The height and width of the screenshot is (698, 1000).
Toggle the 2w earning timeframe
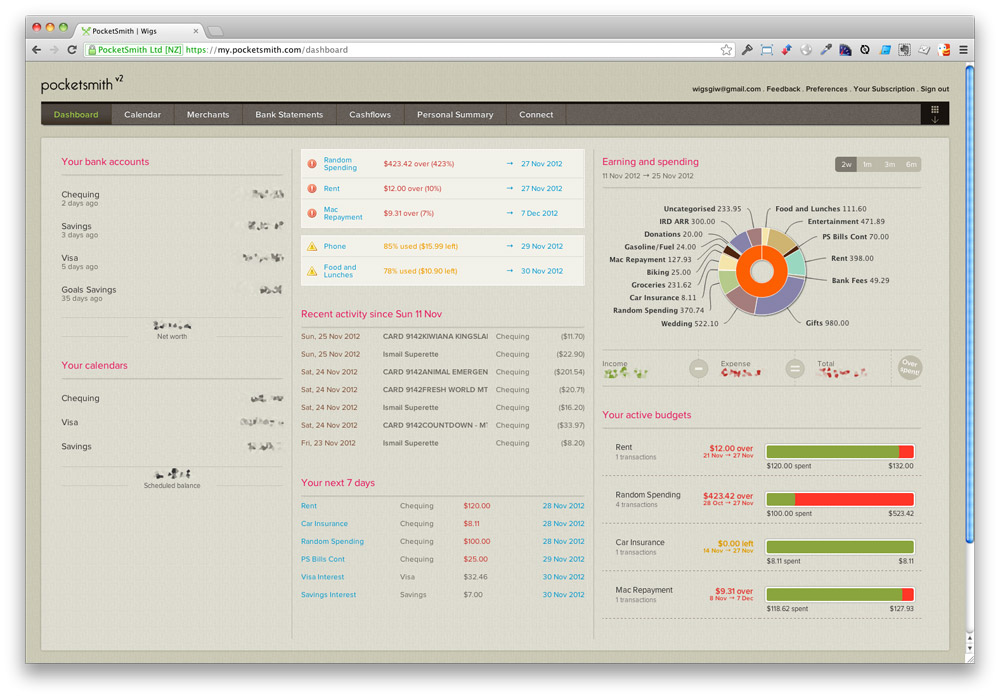(845, 163)
